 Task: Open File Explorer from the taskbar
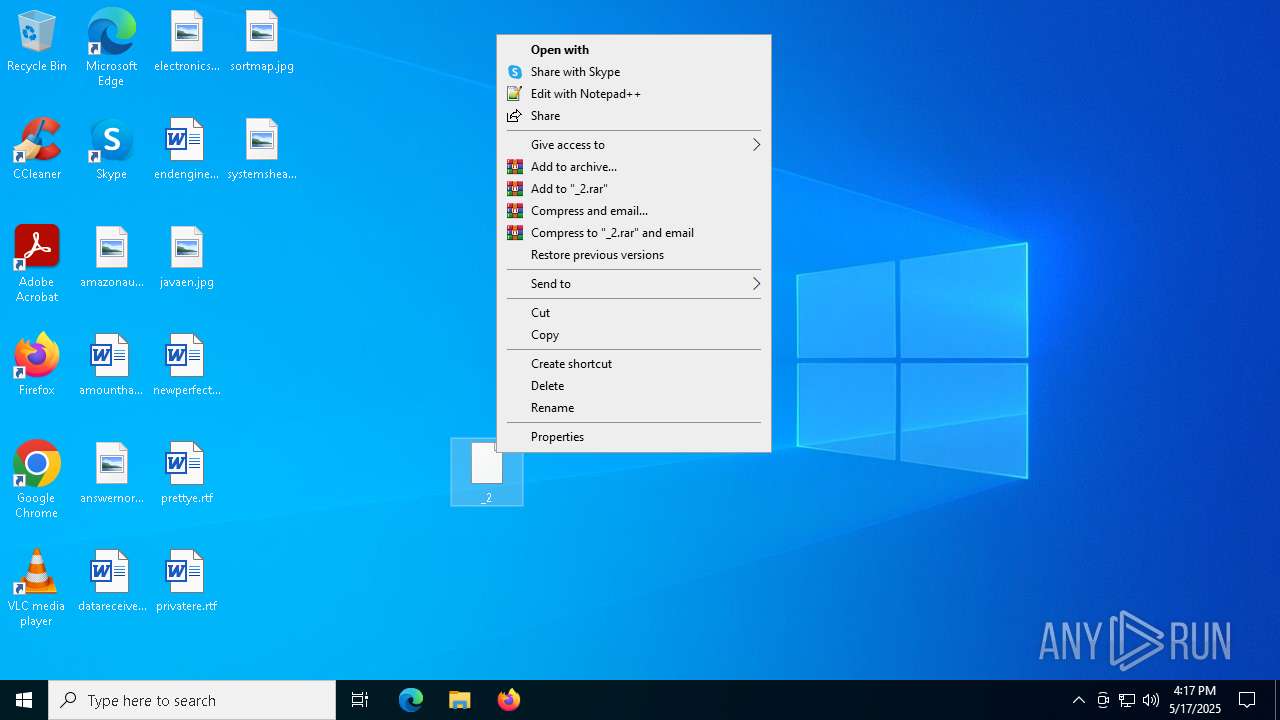[x=460, y=700]
